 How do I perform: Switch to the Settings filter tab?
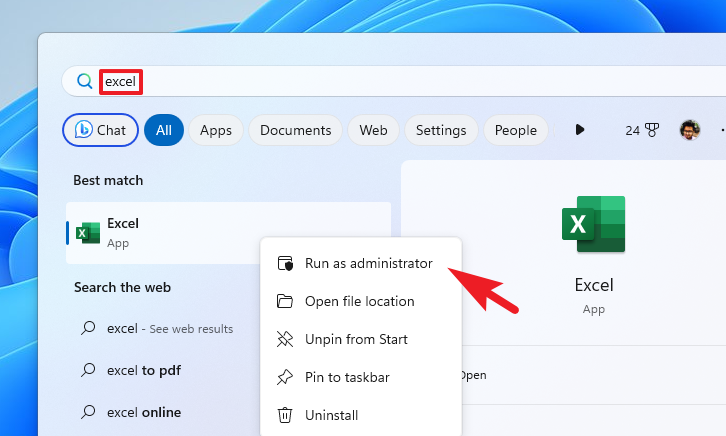pos(441,130)
